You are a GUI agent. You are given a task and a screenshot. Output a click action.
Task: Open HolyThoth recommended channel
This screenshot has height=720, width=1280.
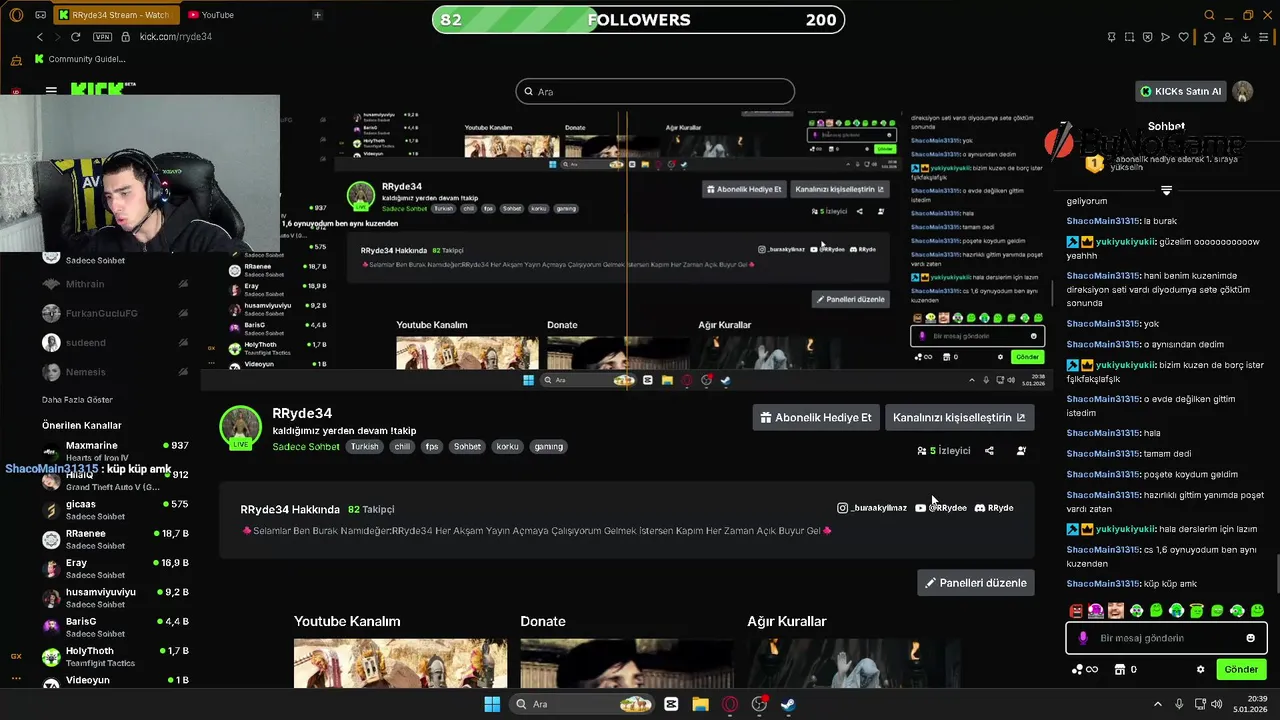pos(115,656)
